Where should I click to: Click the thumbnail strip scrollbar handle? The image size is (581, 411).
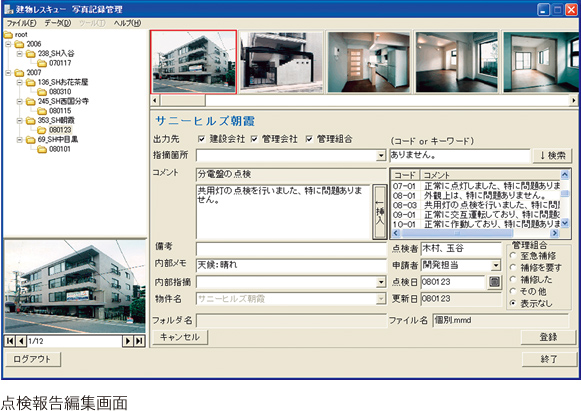click(x=183, y=100)
